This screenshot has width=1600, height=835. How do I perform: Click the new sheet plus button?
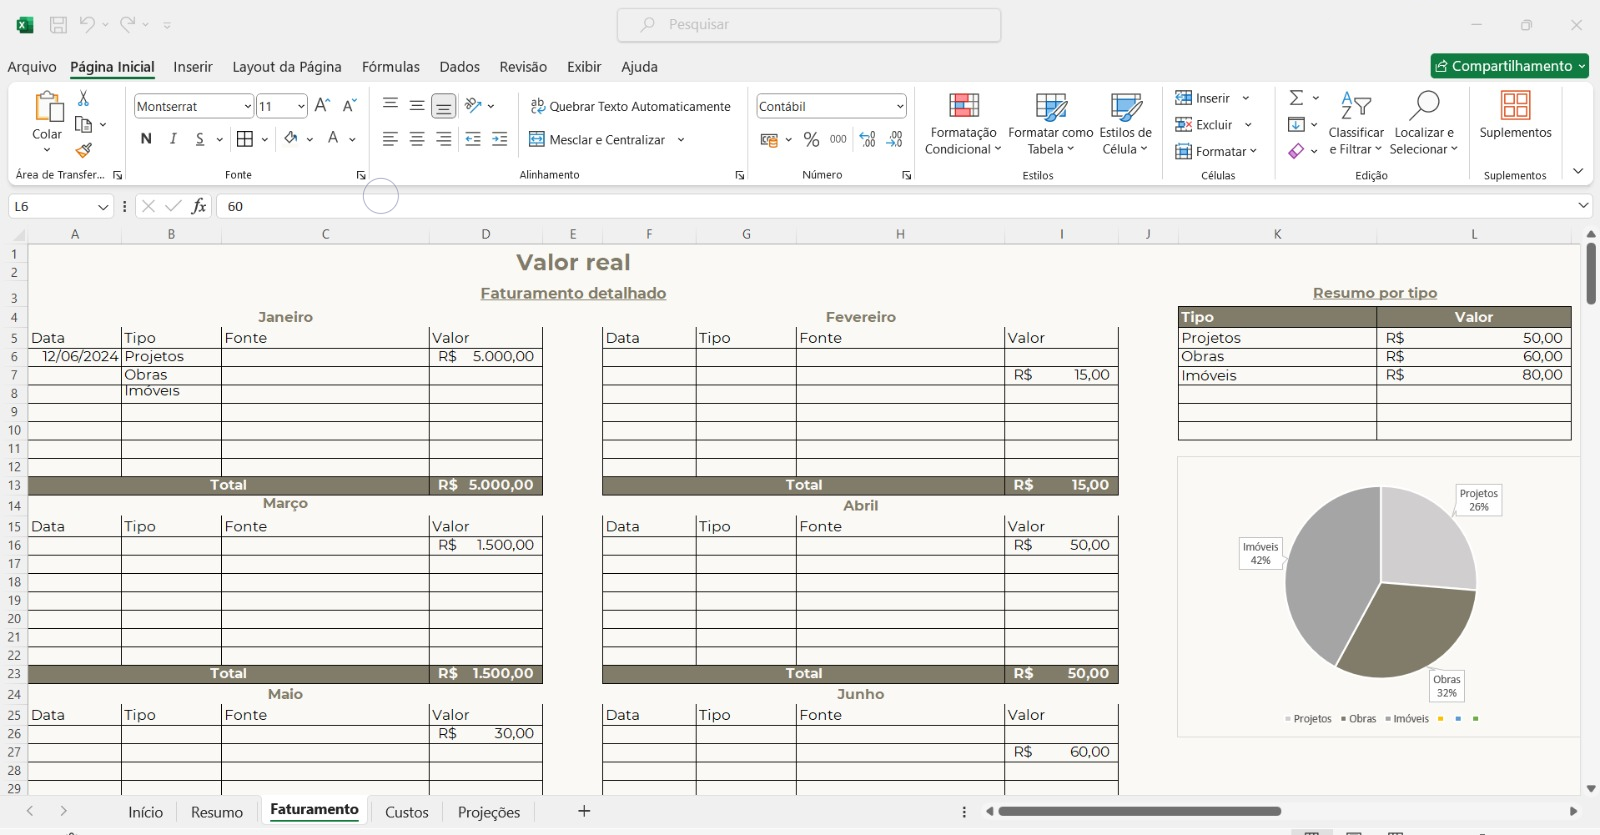[584, 811]
